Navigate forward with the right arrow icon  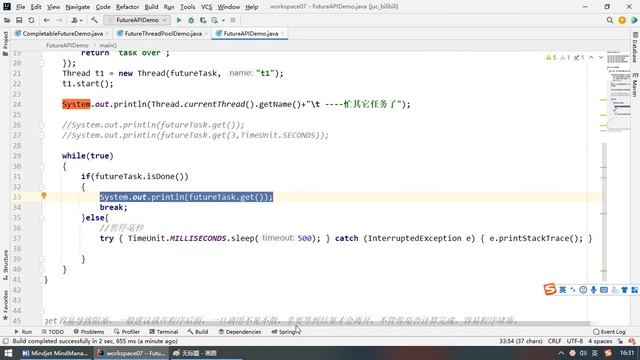(59, 20)
